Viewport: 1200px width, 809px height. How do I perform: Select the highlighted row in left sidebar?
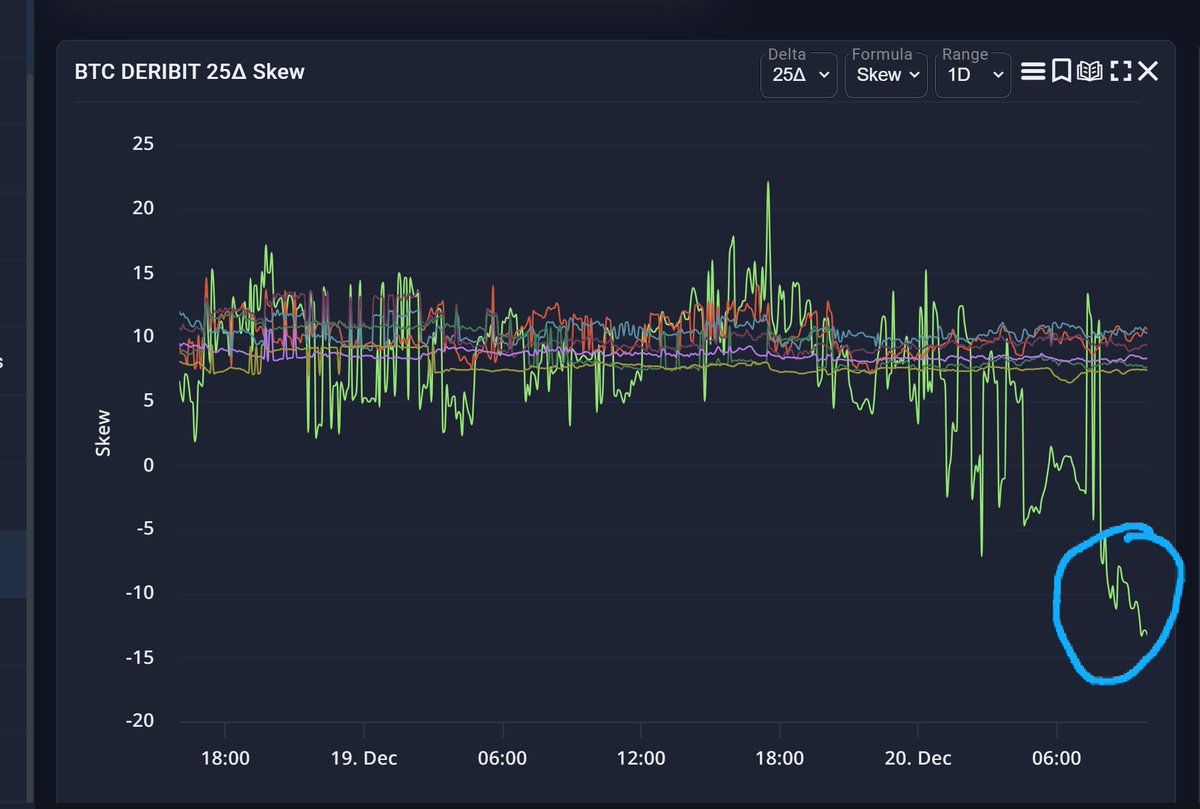coord(14,564)
